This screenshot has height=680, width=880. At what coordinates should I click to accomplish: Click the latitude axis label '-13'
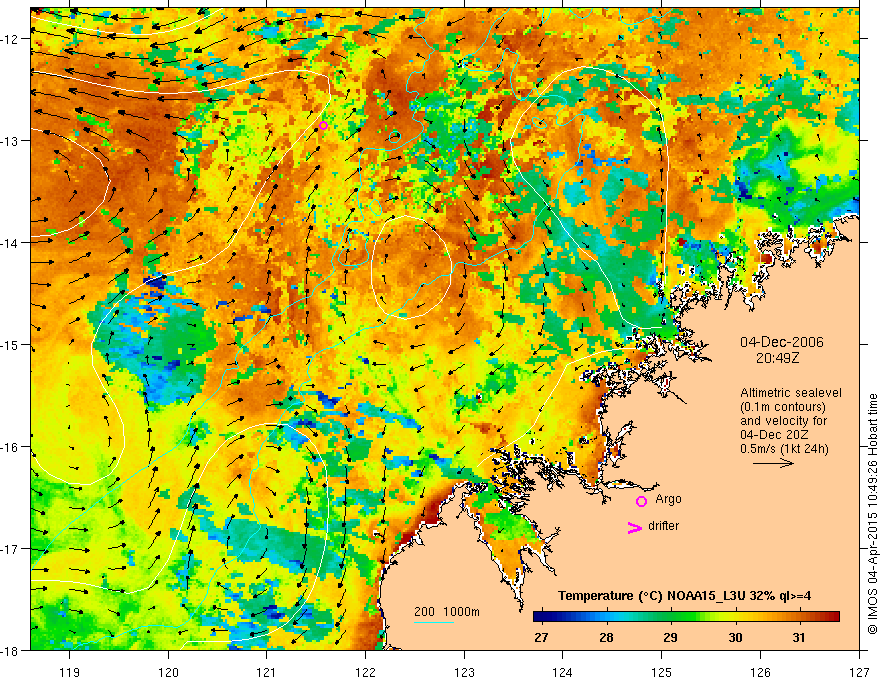pos(10,140)
